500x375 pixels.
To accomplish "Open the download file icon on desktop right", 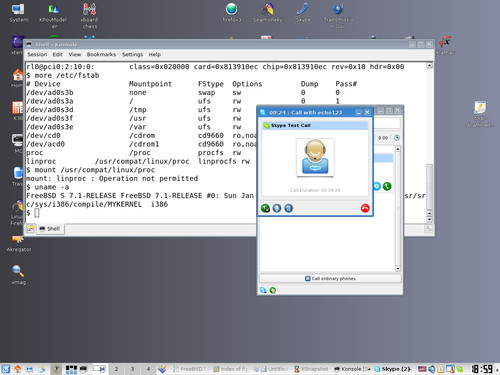I will click(x=480, y=114).
